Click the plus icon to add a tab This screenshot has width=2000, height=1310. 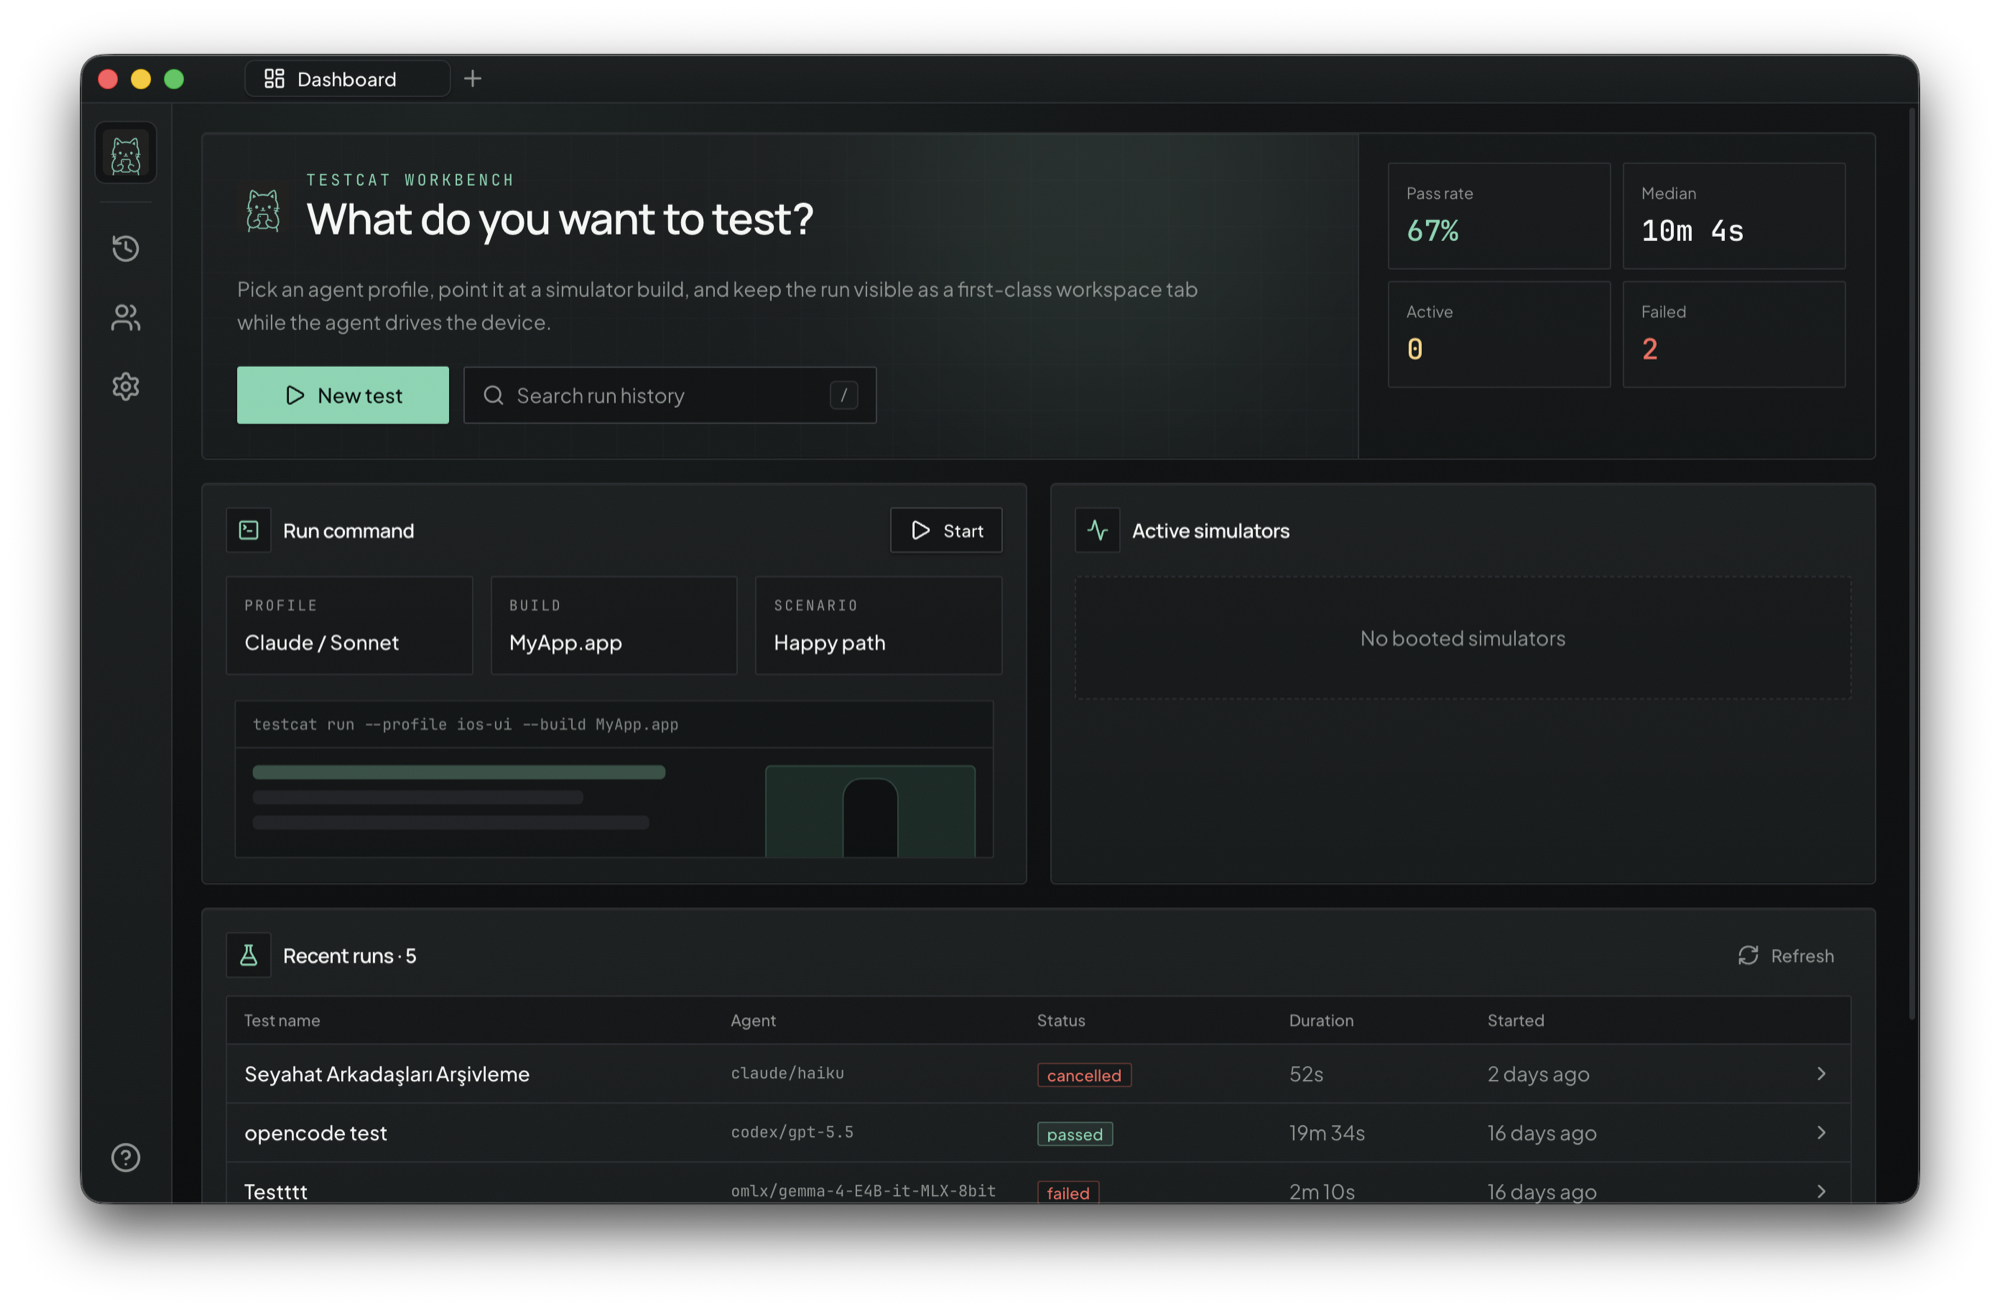click(473, 79)
